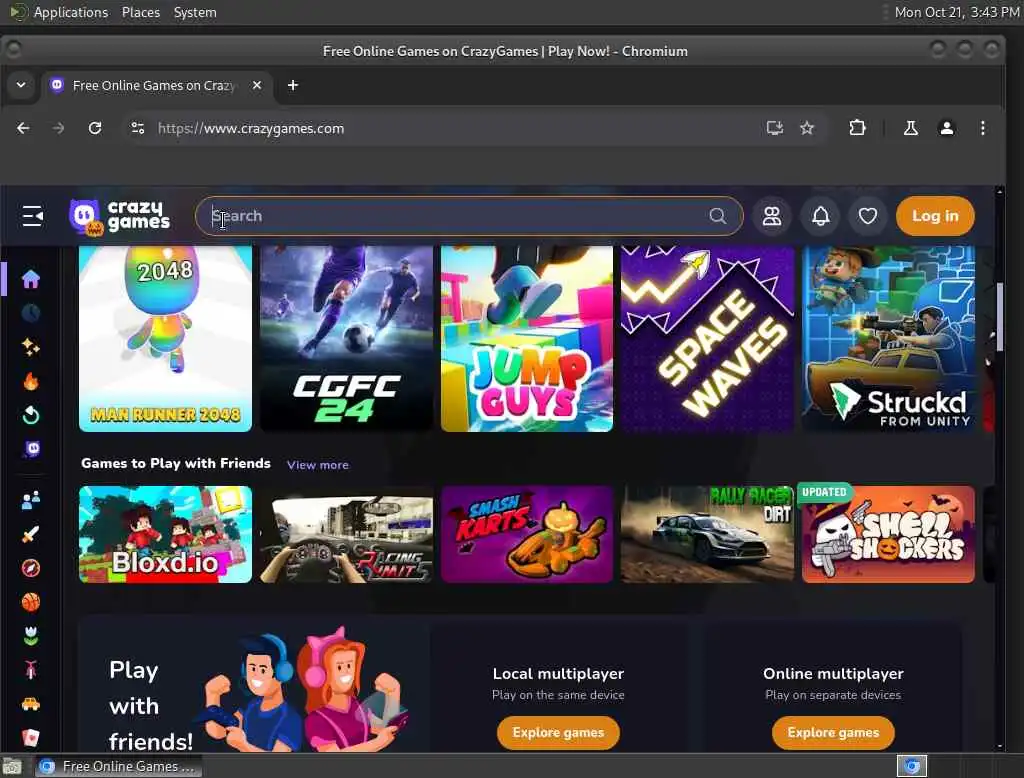Screen dimensions: 1024x778
Task: Open the tulip flower category icon
Action: click(31, 636)
